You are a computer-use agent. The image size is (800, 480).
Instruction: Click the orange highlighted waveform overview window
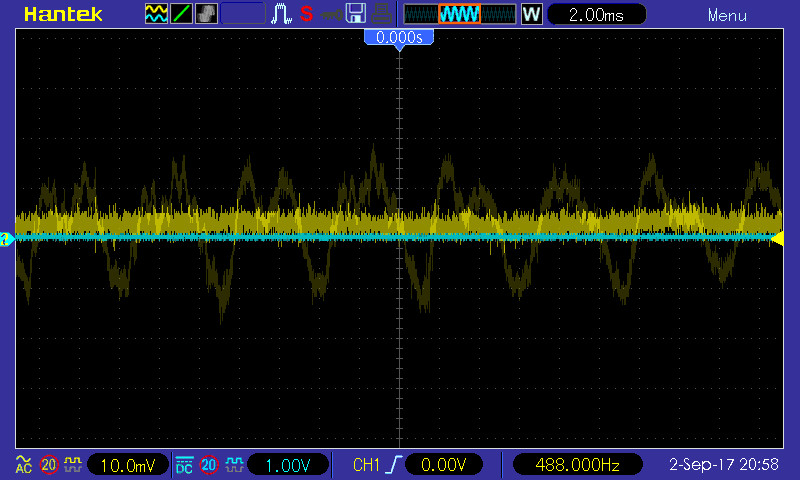[x=459, y=14]
